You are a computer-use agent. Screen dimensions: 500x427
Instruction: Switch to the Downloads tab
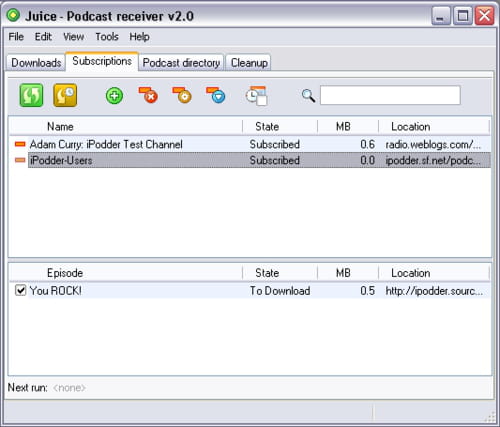(36, 63)
